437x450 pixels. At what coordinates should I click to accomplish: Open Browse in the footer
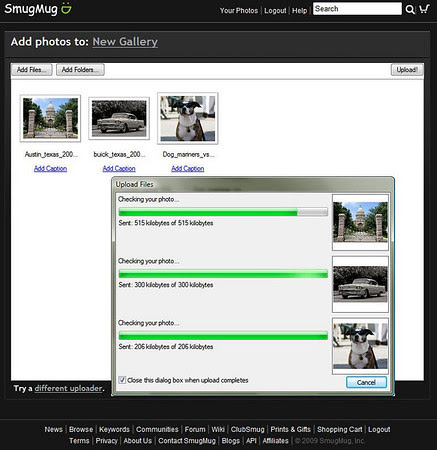click(81, 429)
